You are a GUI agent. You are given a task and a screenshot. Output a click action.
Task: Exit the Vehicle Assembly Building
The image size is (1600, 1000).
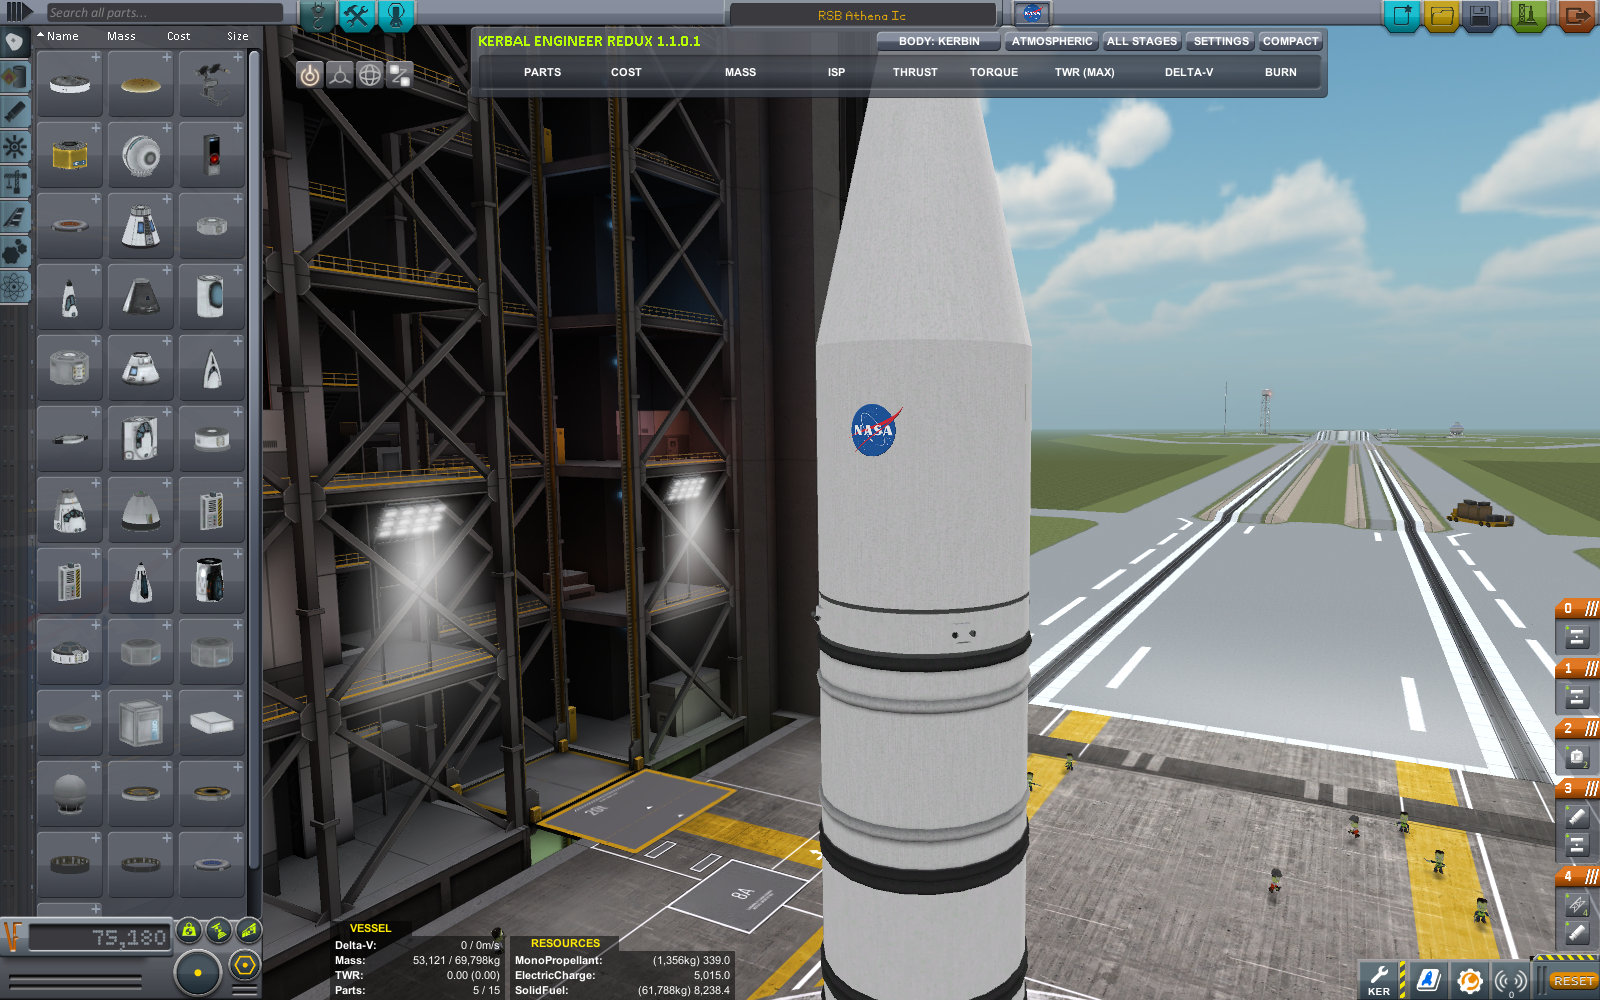click(x=1577, y=16)
